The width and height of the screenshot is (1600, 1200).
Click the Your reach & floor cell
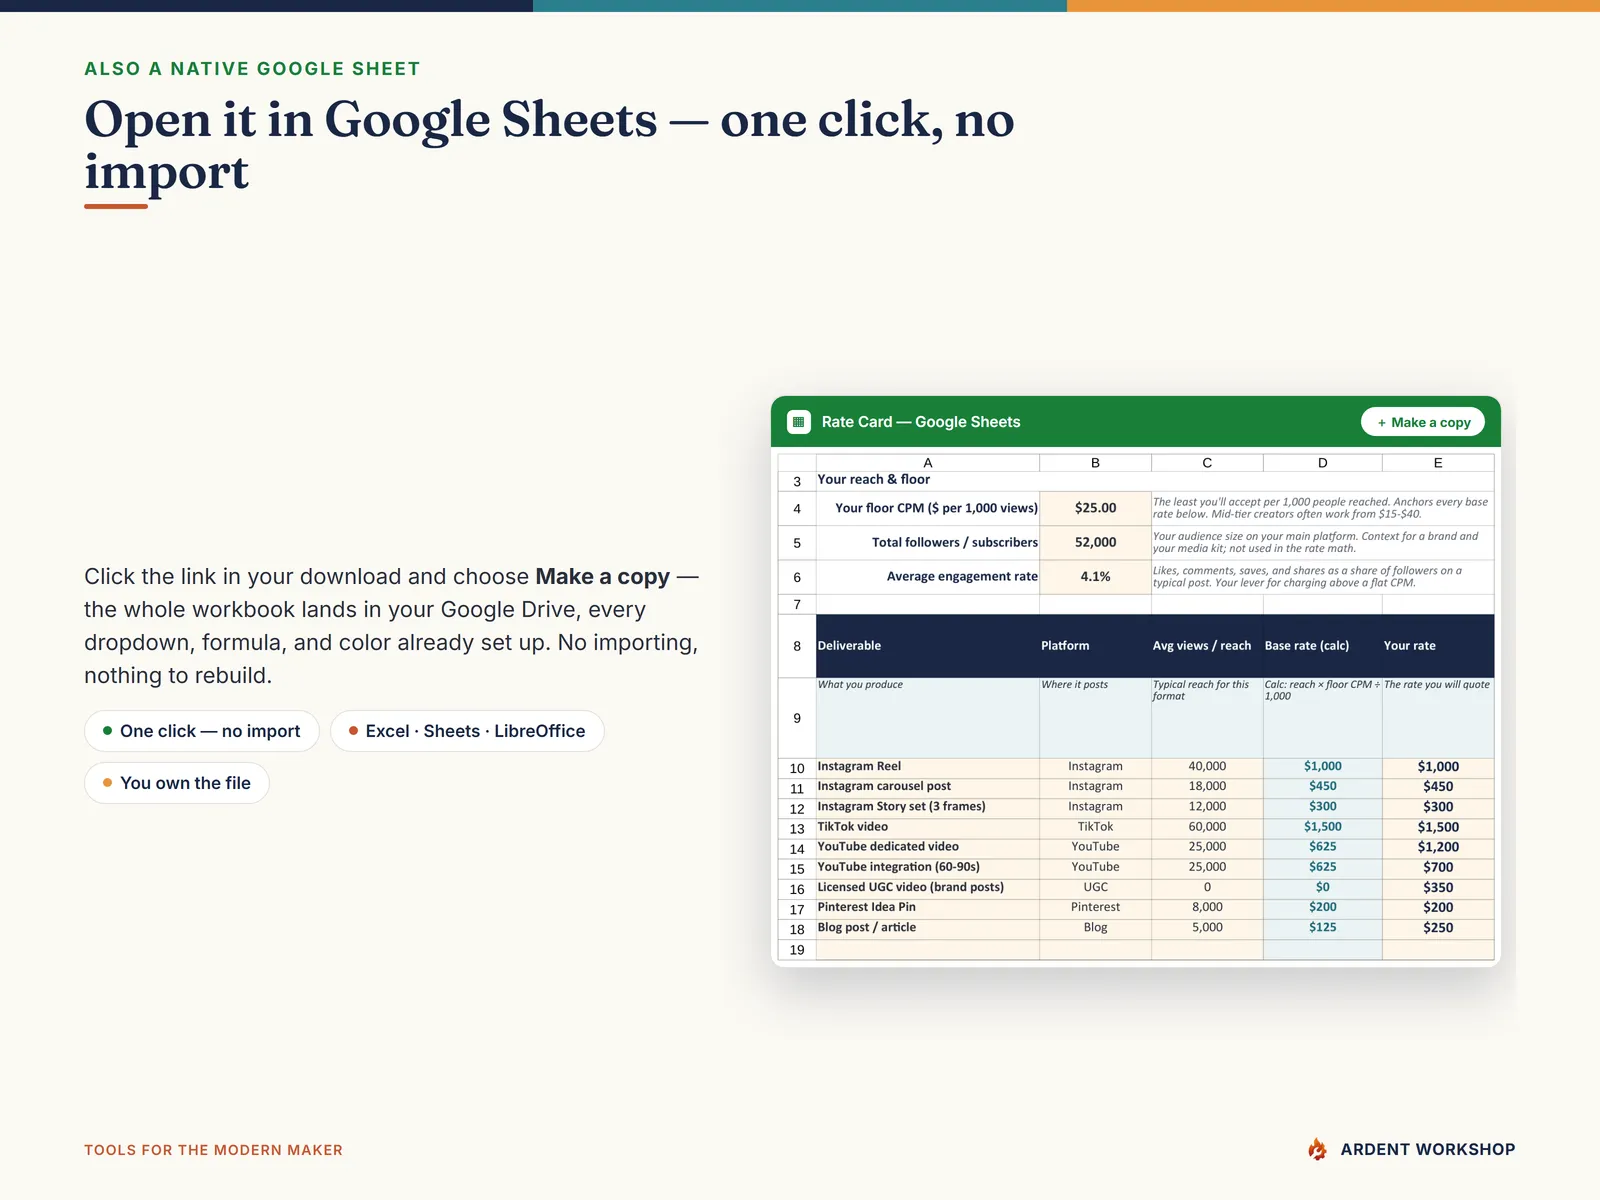pos(928,480)
